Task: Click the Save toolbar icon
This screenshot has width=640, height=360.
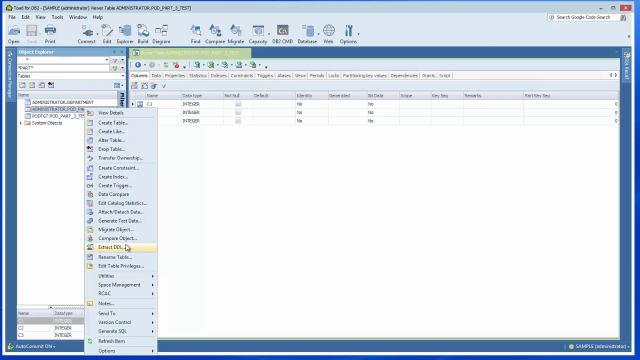Action: click(32, 34)
